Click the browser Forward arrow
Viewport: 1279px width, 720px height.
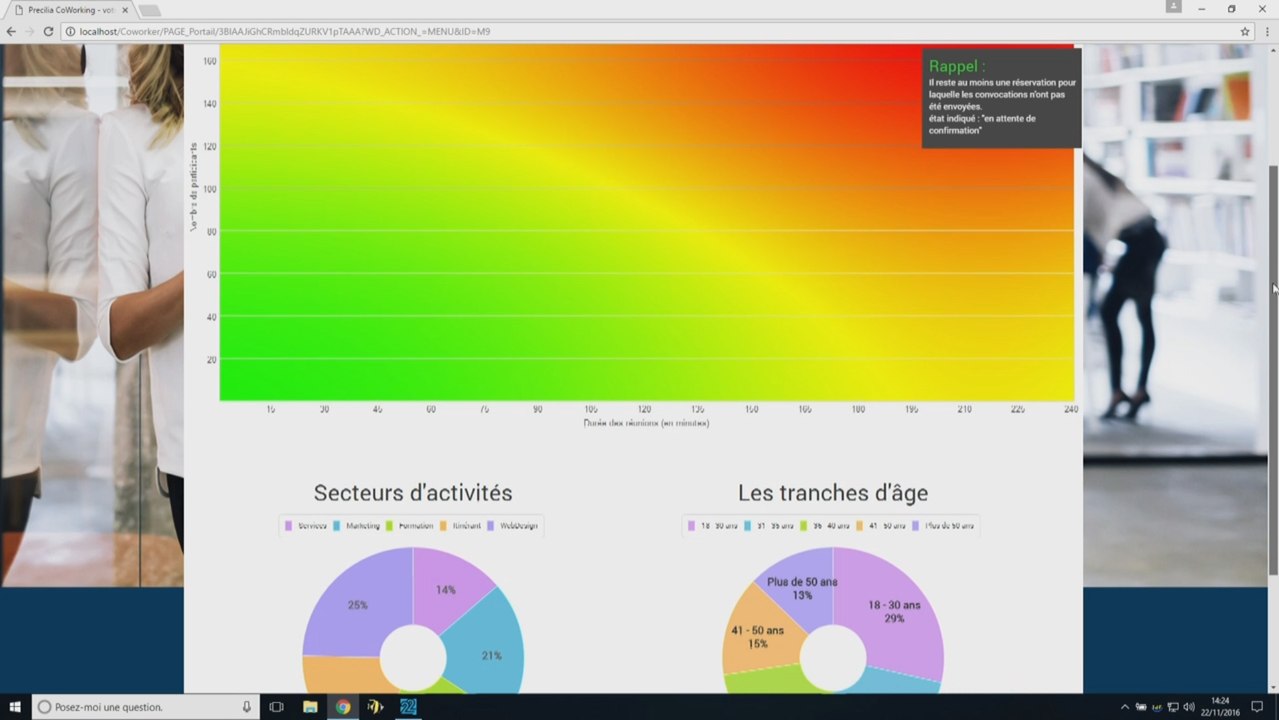click(29, 31)
